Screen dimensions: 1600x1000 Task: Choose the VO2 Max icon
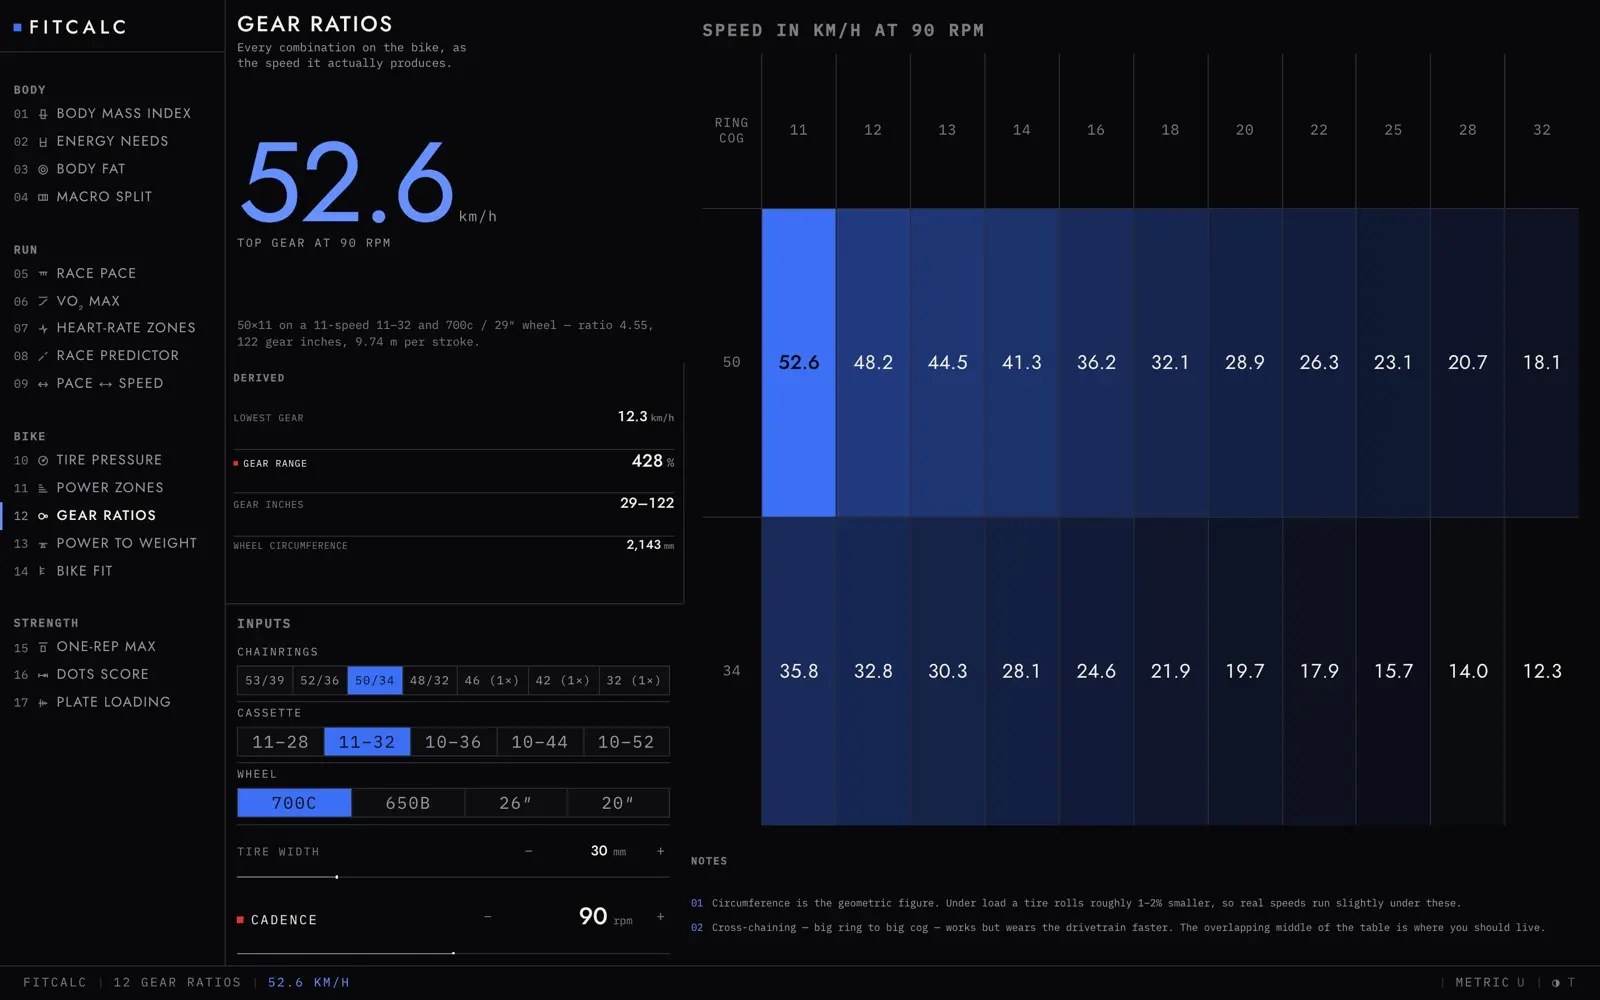tap(43, 301)
